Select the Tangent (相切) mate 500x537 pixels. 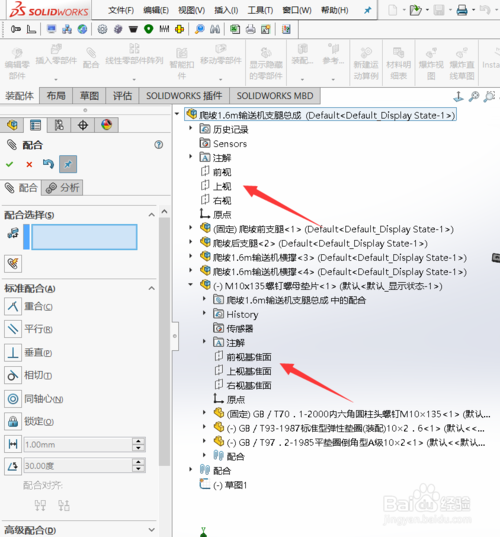pos(13,376)
